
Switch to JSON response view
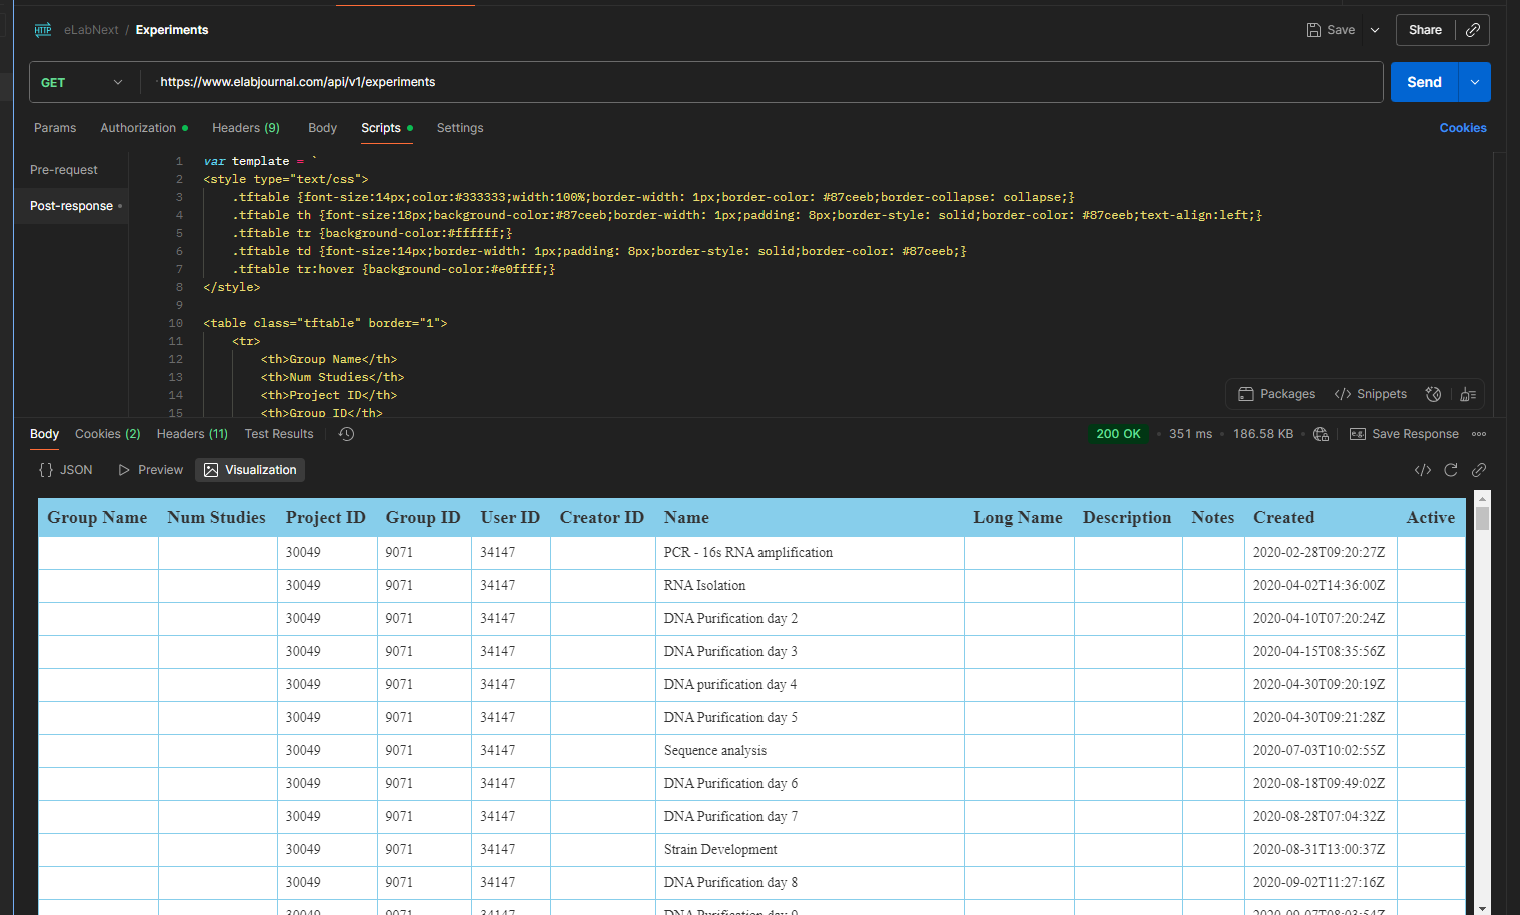(65, 470)
